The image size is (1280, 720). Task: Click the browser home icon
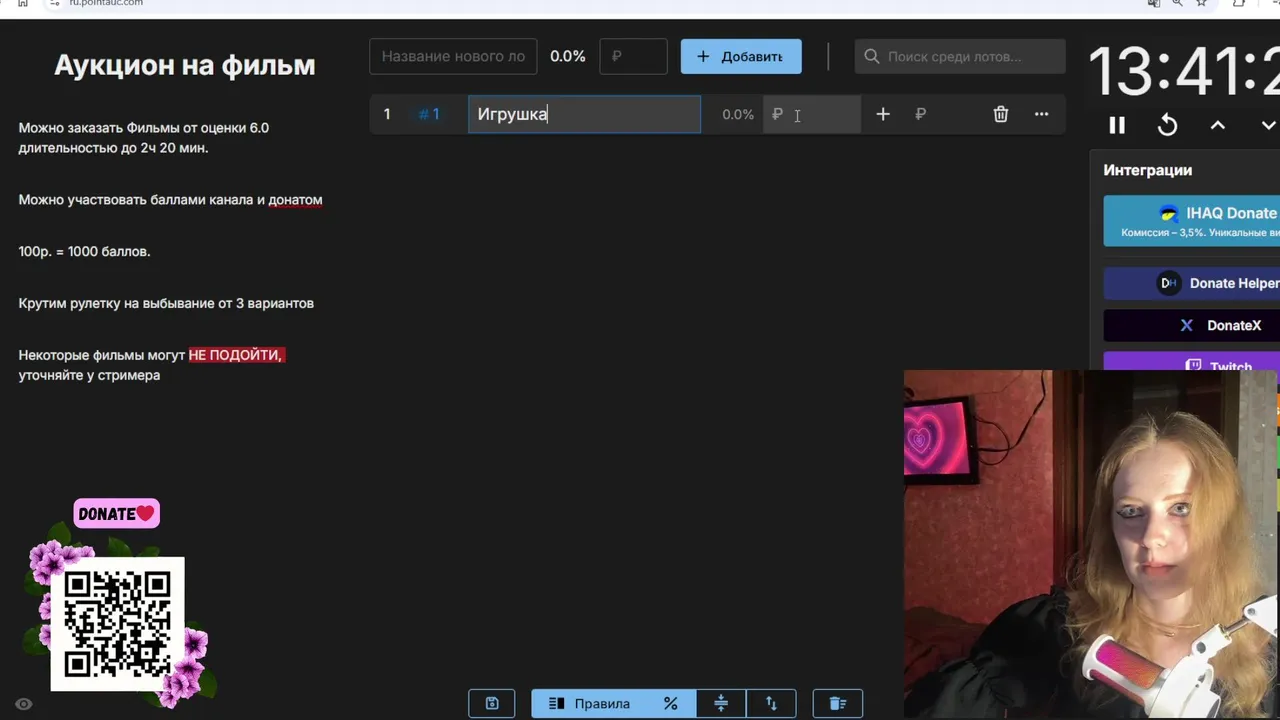[x=23, y=4]
